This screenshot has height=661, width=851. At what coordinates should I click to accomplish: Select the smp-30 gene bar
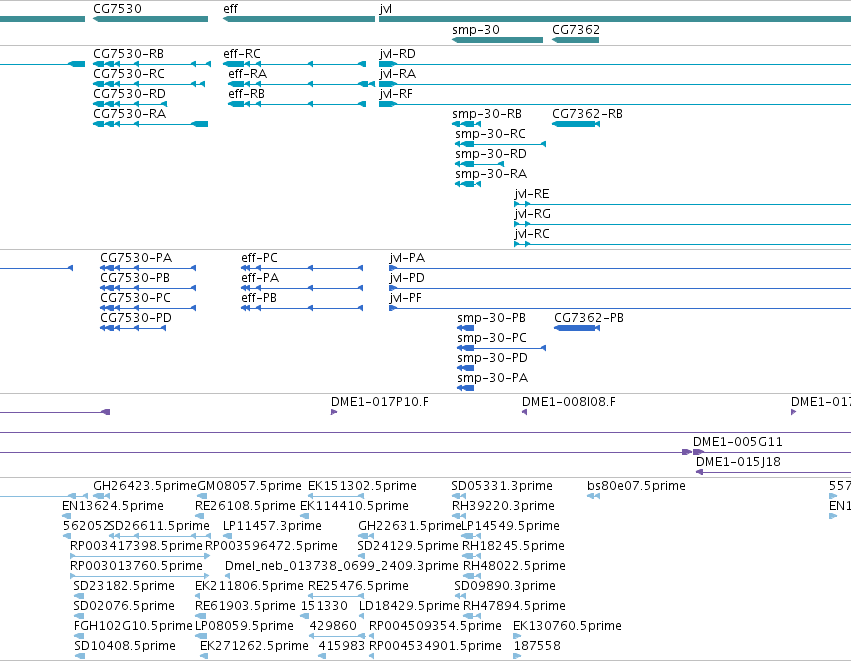point(497,40)
